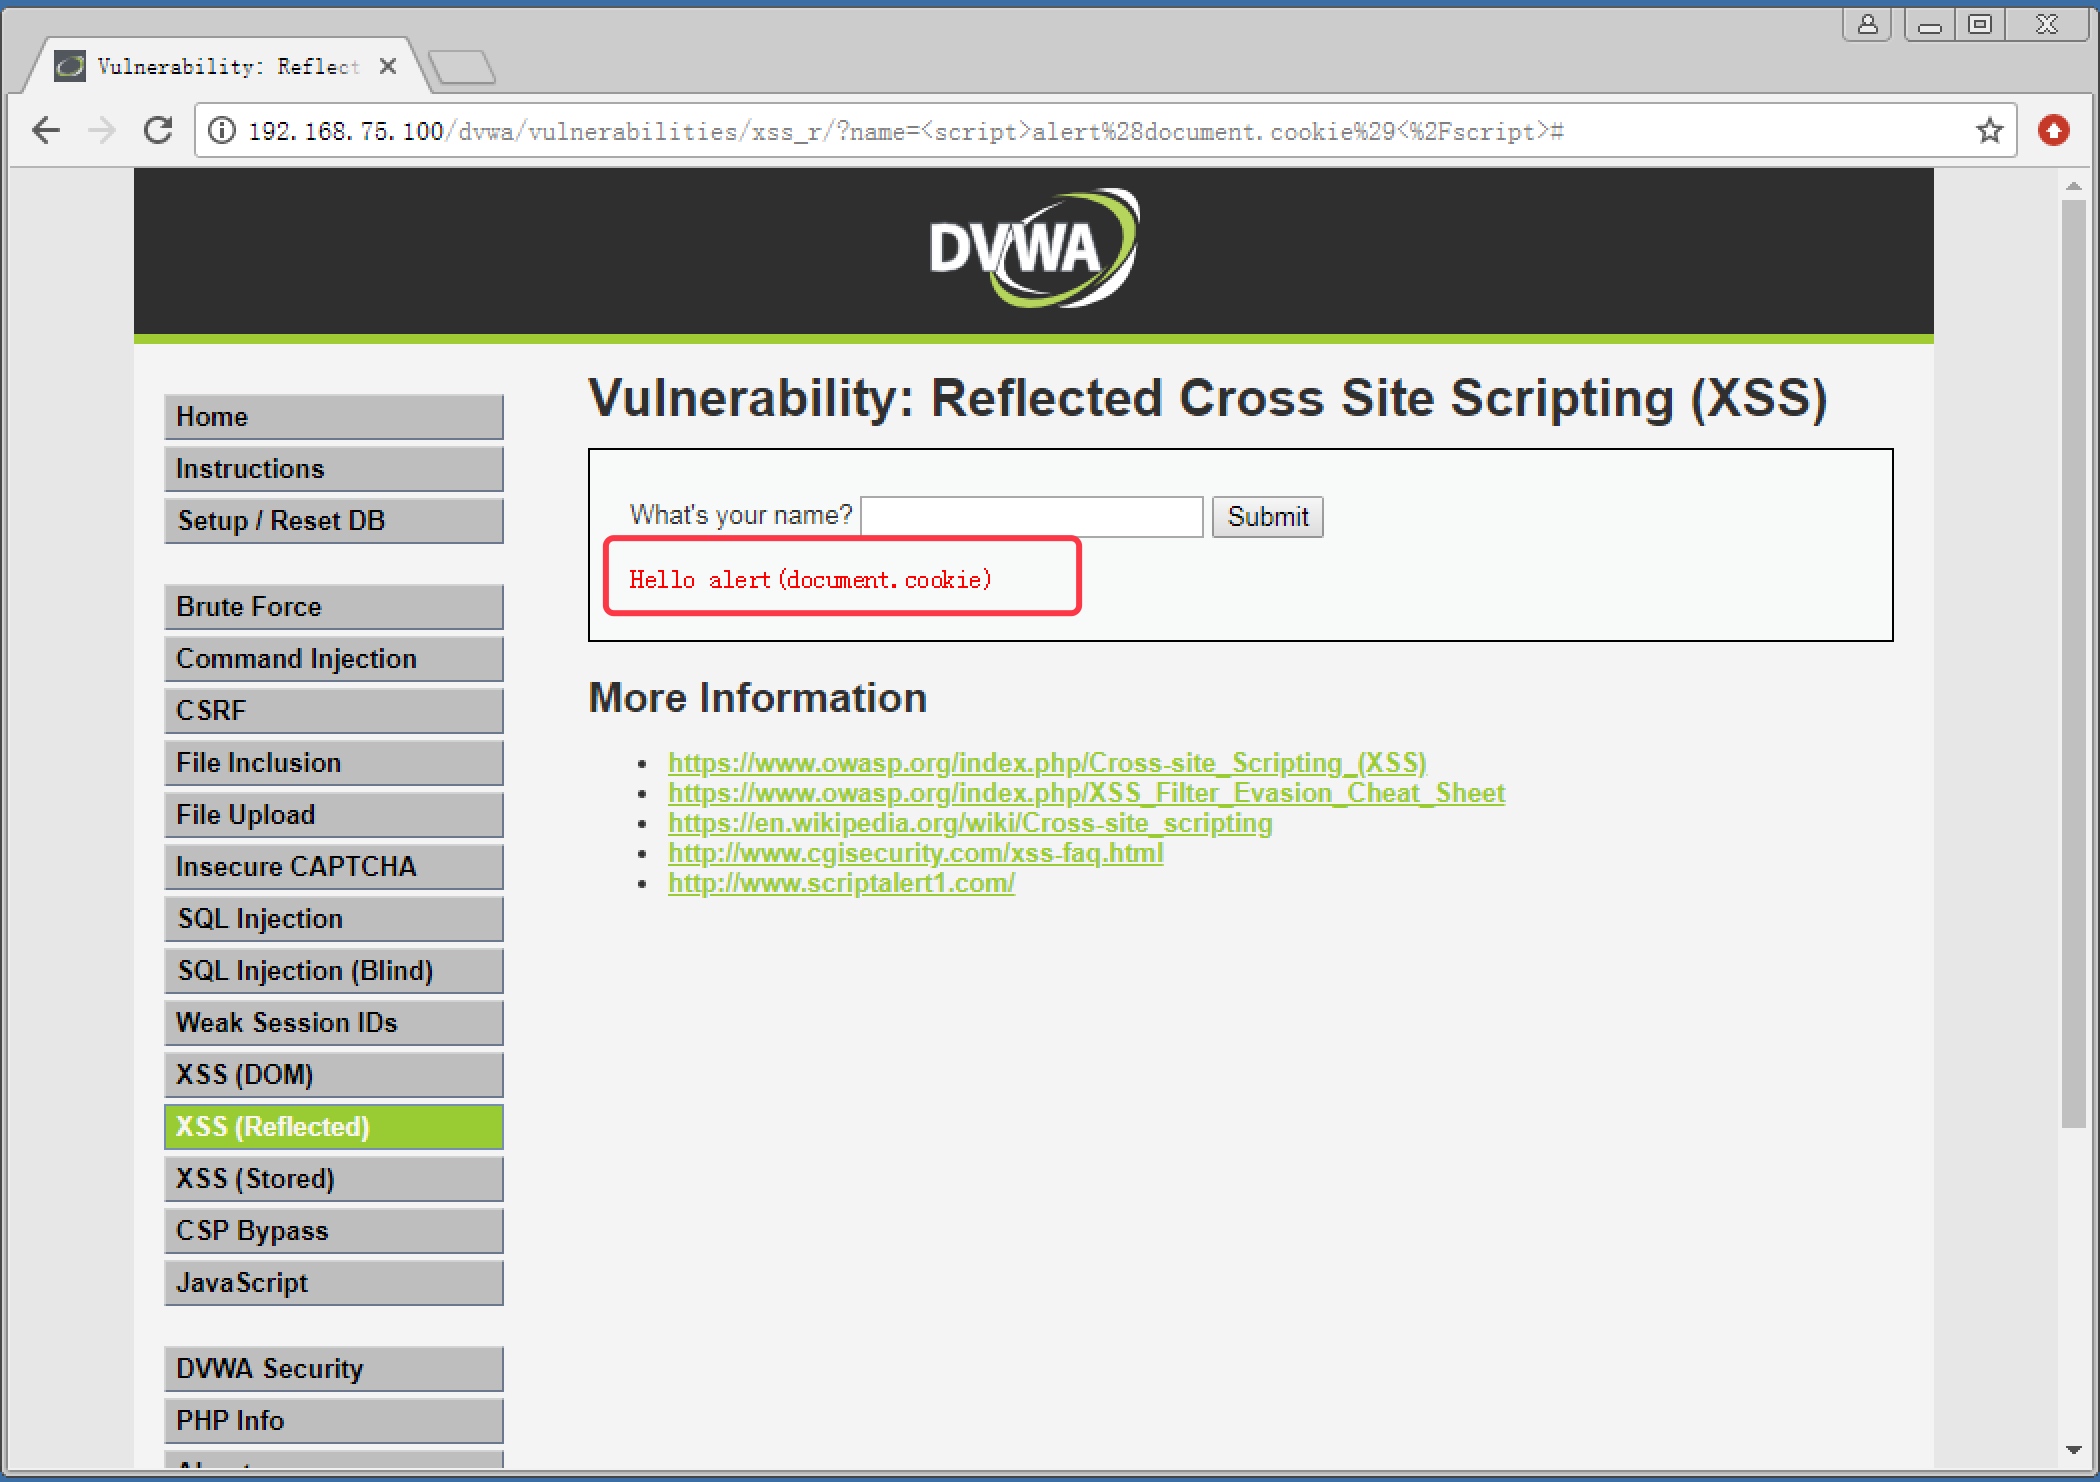Click the red extension icon in toolbar
Viewport: 2100px width, 1482px height.
2053,131
